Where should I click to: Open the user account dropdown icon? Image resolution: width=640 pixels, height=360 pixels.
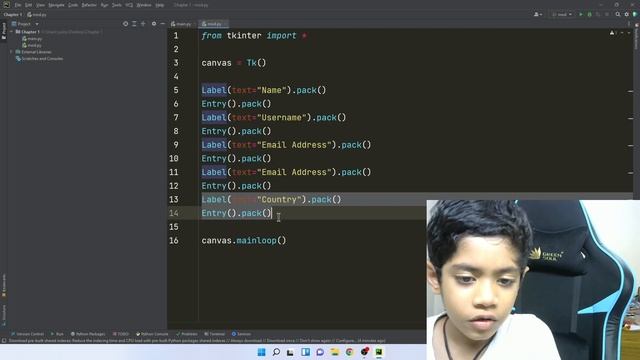click(x=538, y=15)
